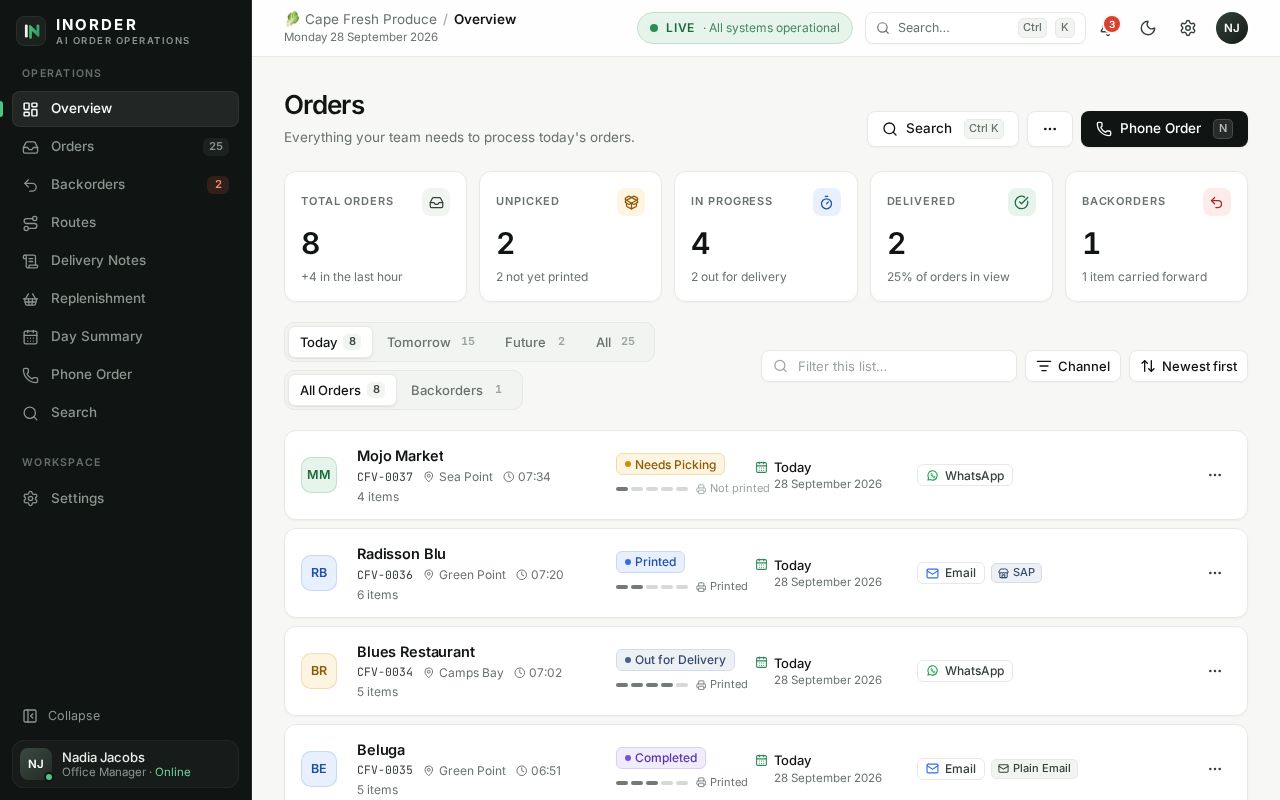
Task: Open the Newest first sort dropdown
Action: 1188,366
